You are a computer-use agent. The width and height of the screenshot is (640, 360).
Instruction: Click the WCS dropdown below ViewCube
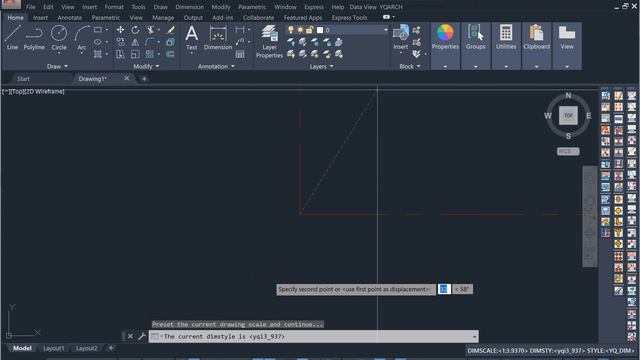[x=568, y=151]
